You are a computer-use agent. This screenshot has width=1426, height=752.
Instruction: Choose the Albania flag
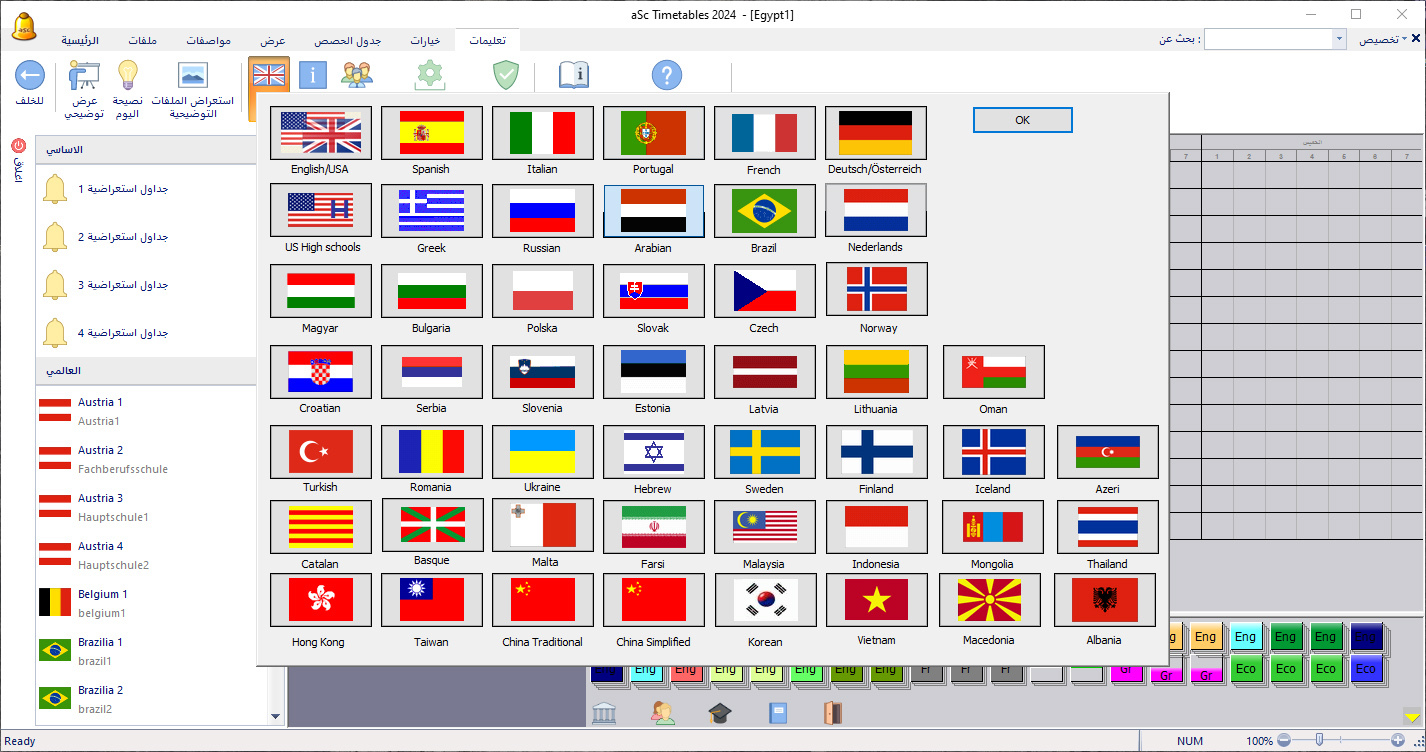1105,600
